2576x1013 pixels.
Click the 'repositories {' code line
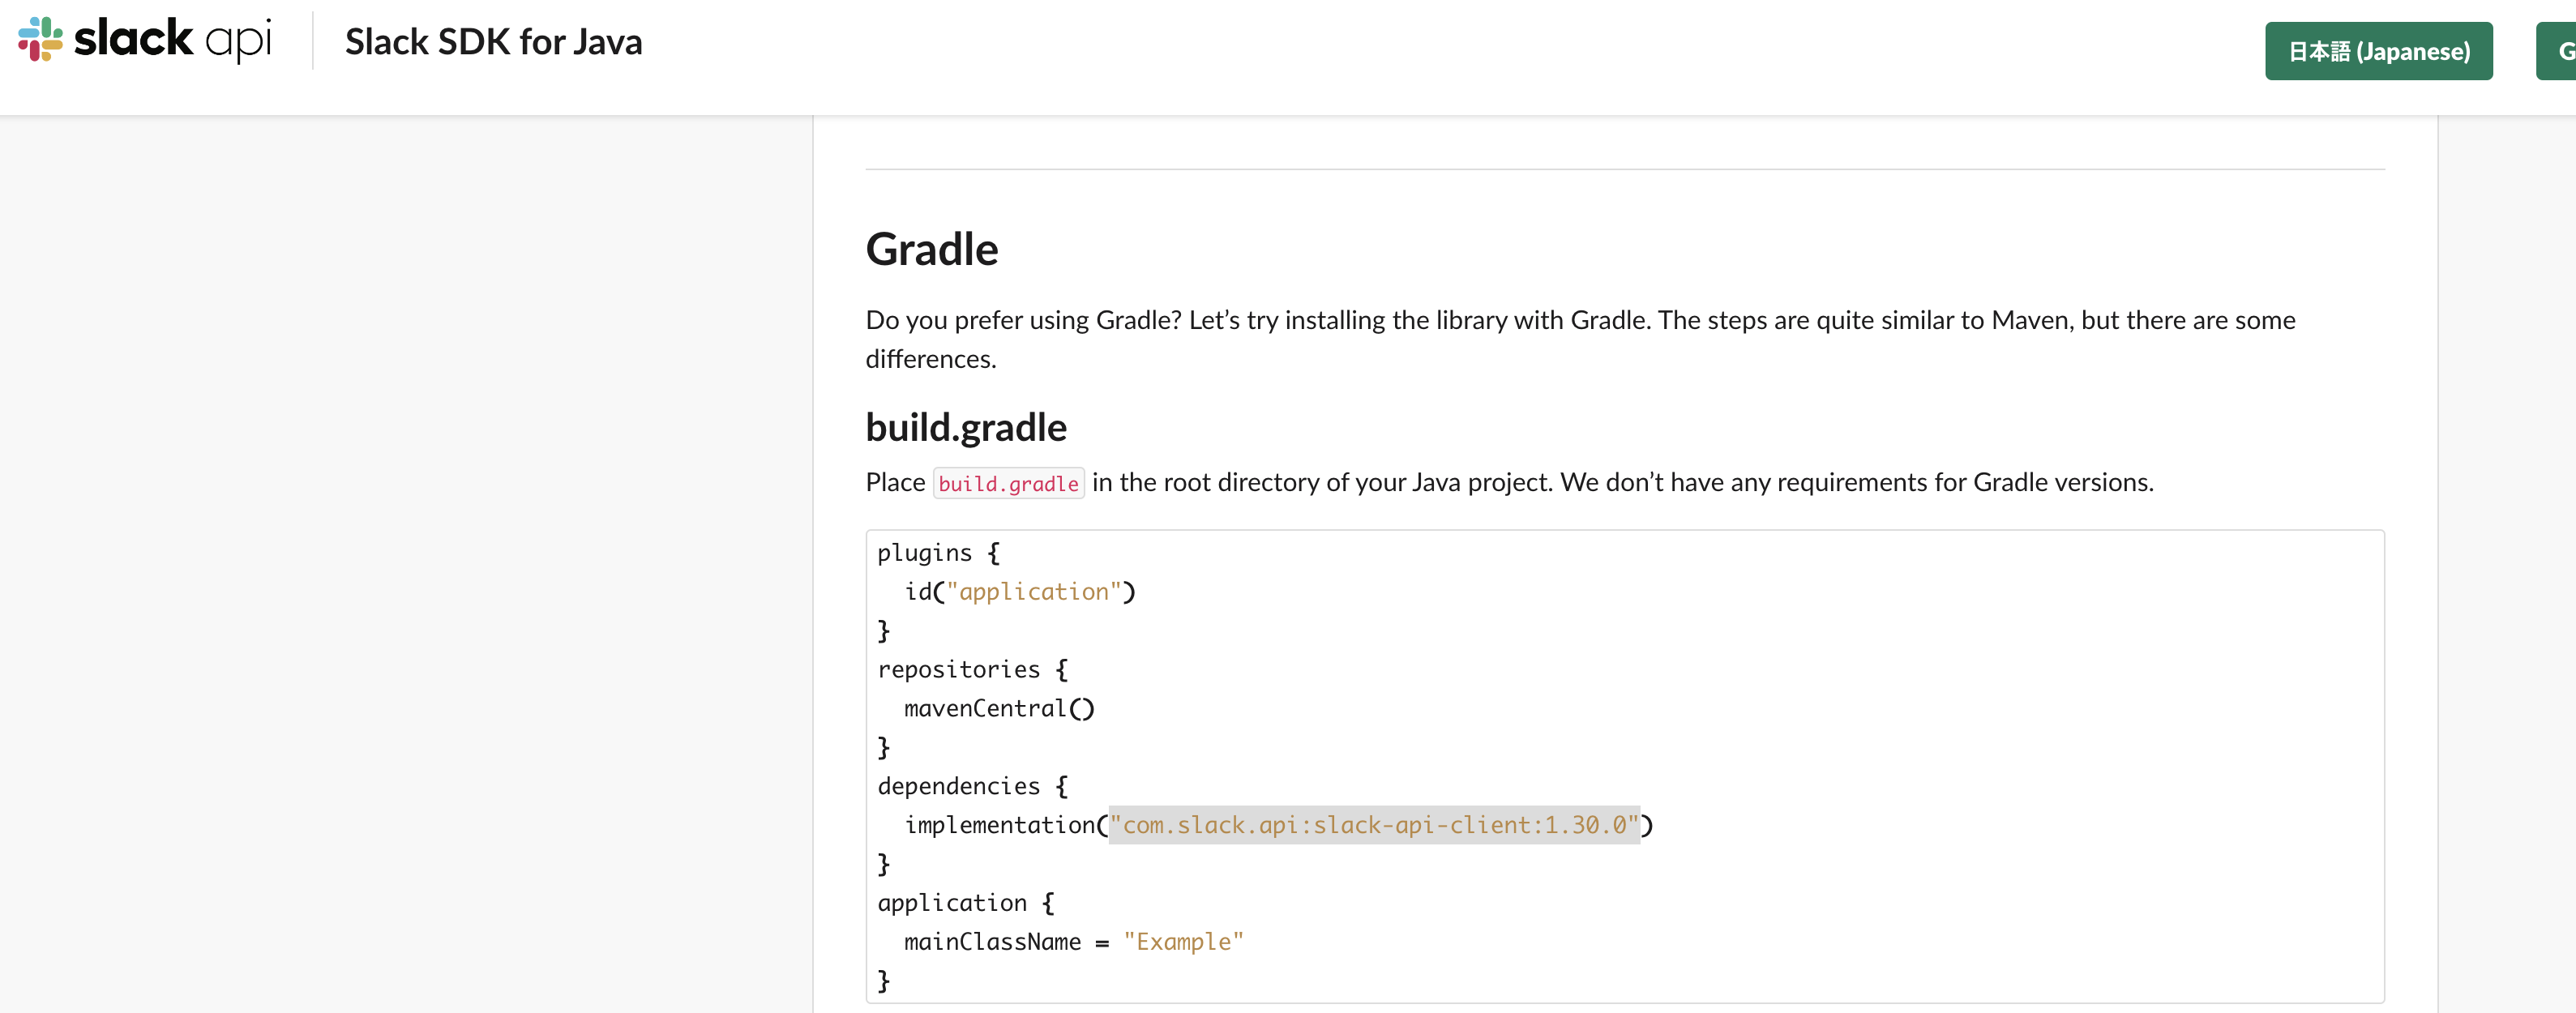pos(971,670)
